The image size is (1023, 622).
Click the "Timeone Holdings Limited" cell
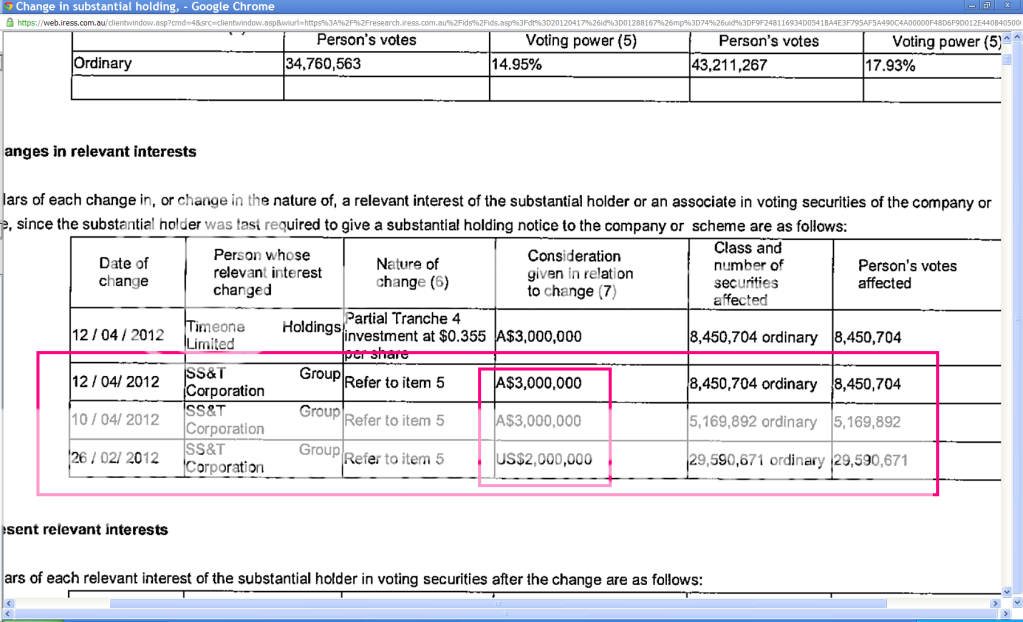[264, 335]
